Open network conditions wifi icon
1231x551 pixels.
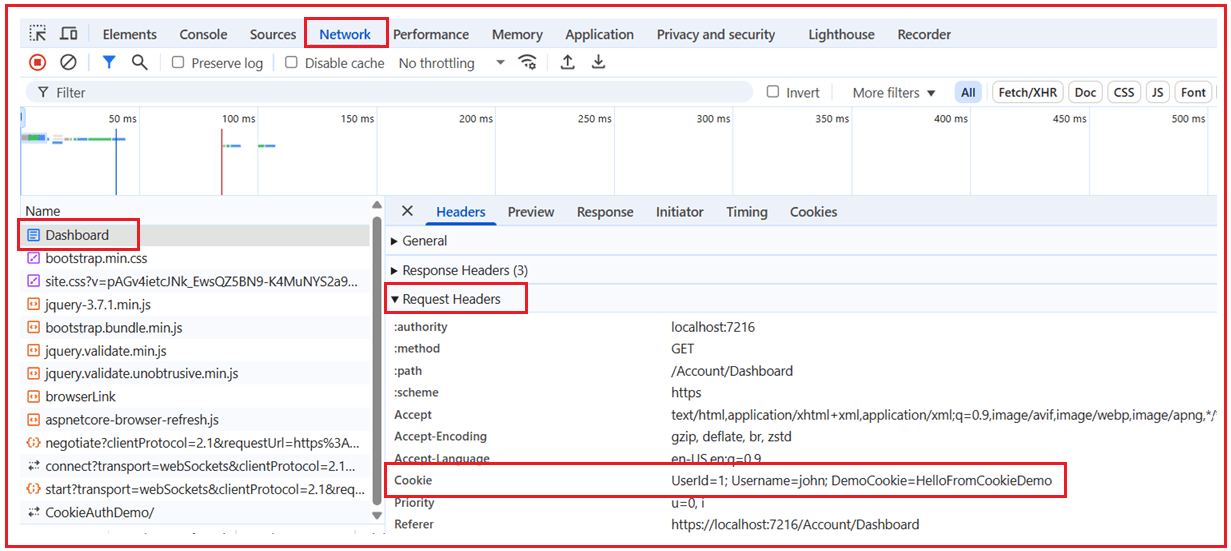pos(527,62)
